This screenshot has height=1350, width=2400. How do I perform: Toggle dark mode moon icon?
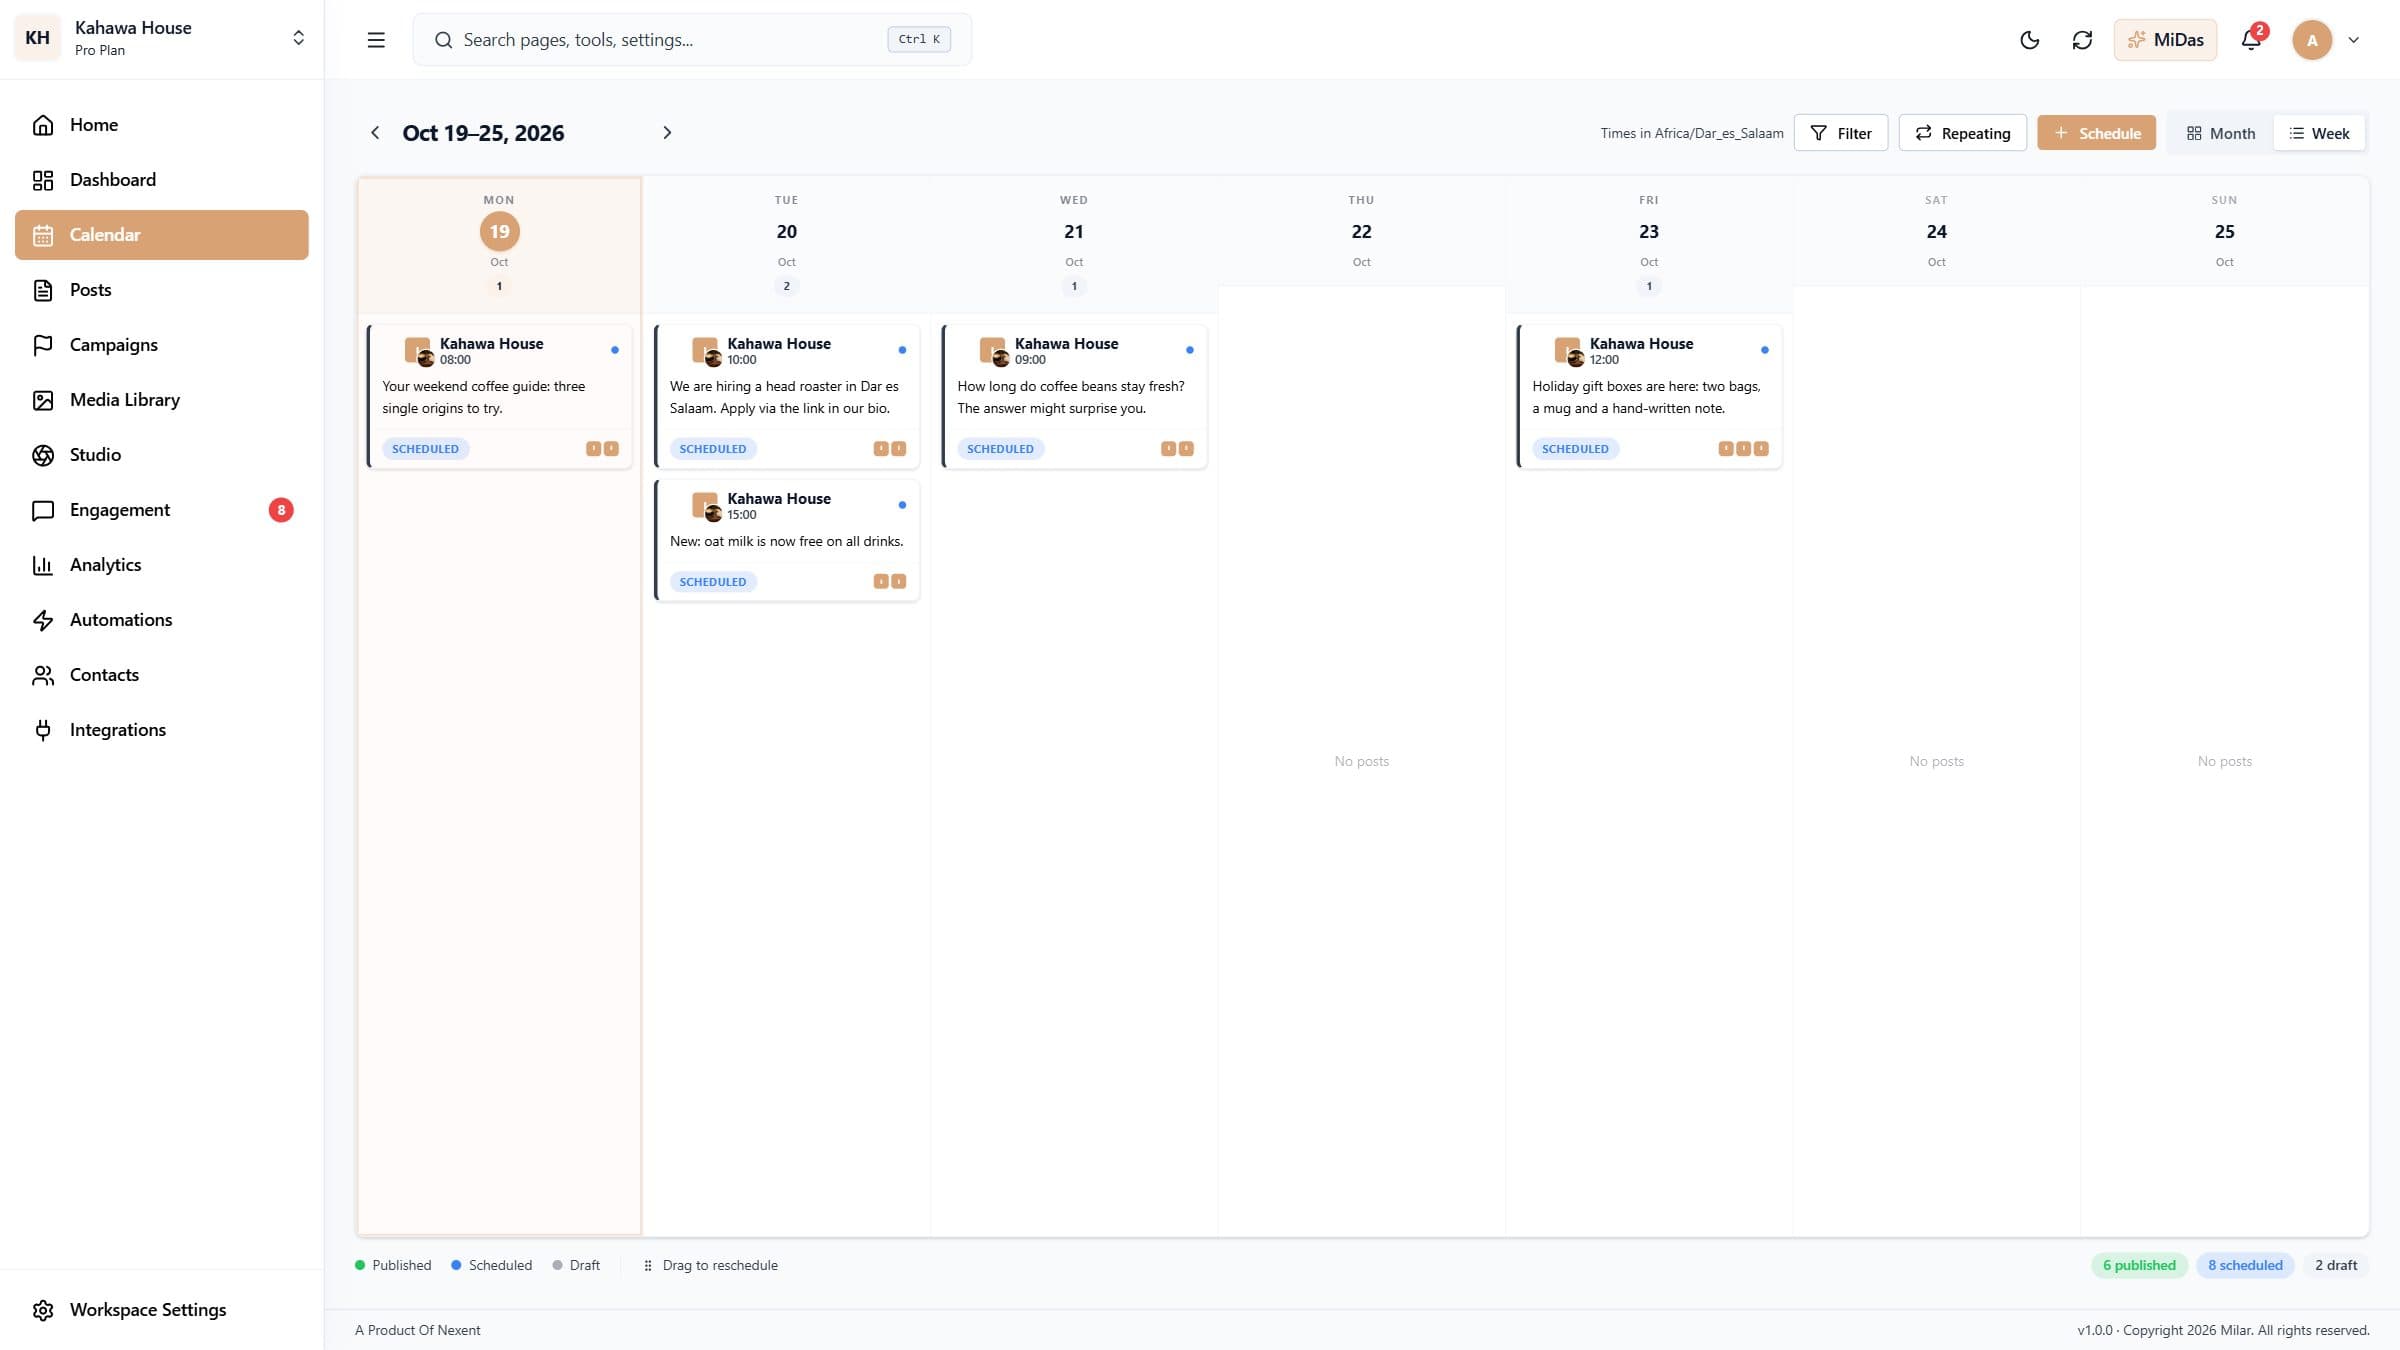(2029, 40)
